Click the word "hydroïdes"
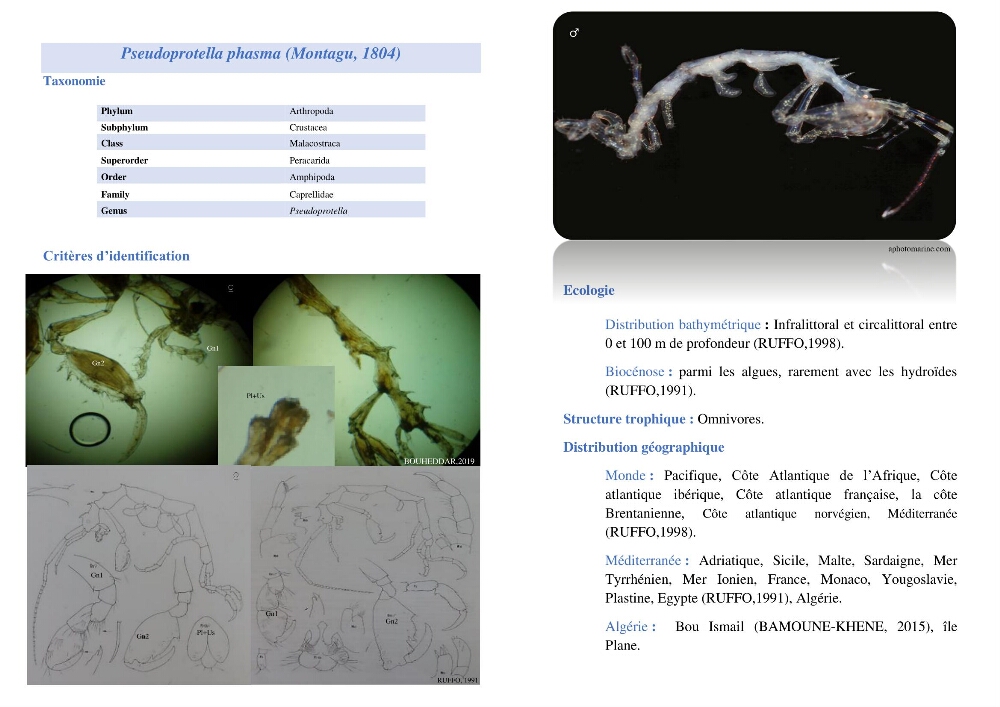This screenshot has width=1000, height=707. point(929,372)
